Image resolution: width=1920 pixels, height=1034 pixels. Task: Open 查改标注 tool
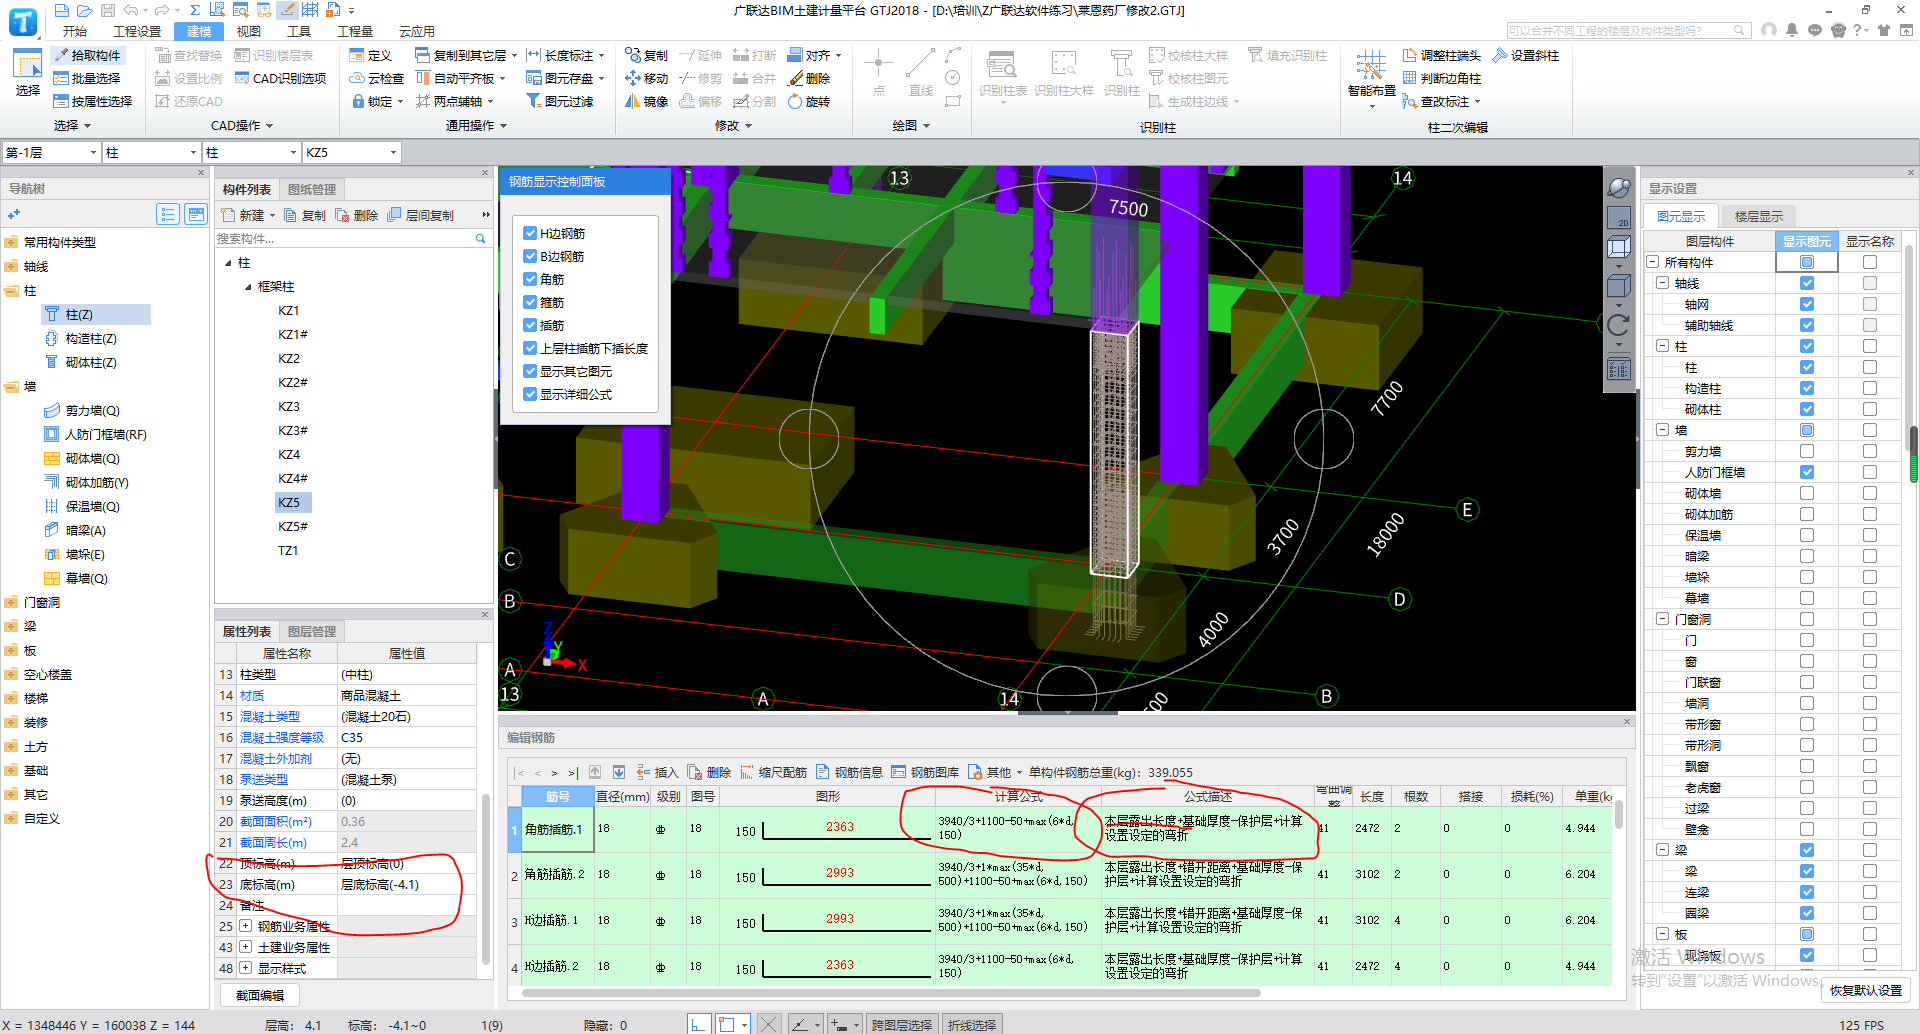[x=1441, y=101]
